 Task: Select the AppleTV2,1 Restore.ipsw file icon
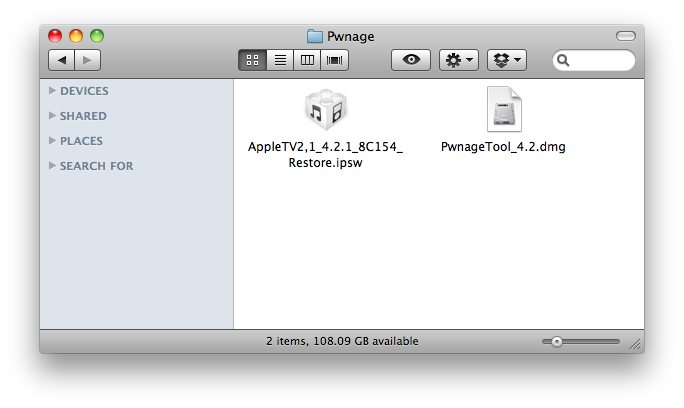point(325,109)
